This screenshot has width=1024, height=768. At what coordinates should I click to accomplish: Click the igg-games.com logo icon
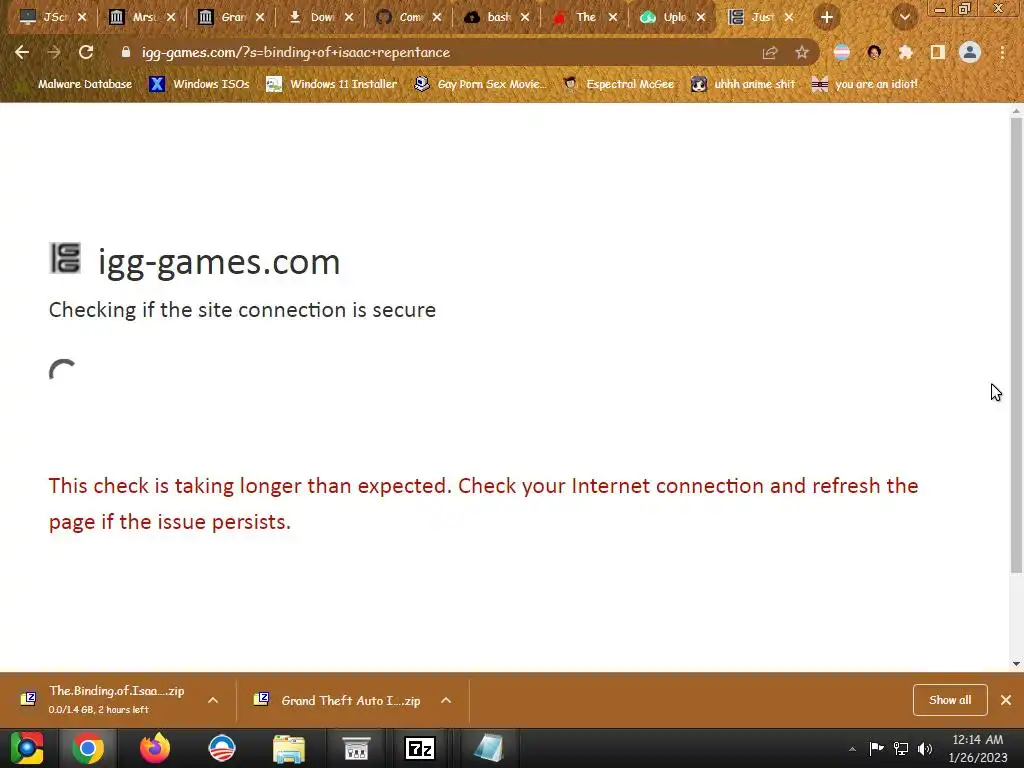click(65, 258)
